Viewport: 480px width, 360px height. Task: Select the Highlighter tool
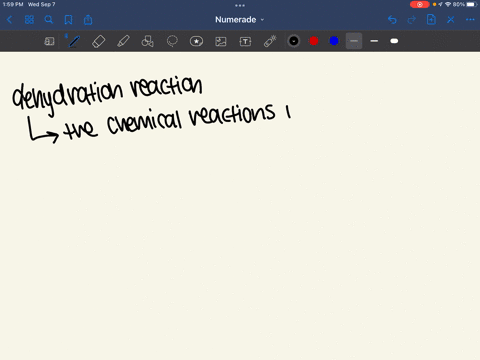[x=123, y=41]
